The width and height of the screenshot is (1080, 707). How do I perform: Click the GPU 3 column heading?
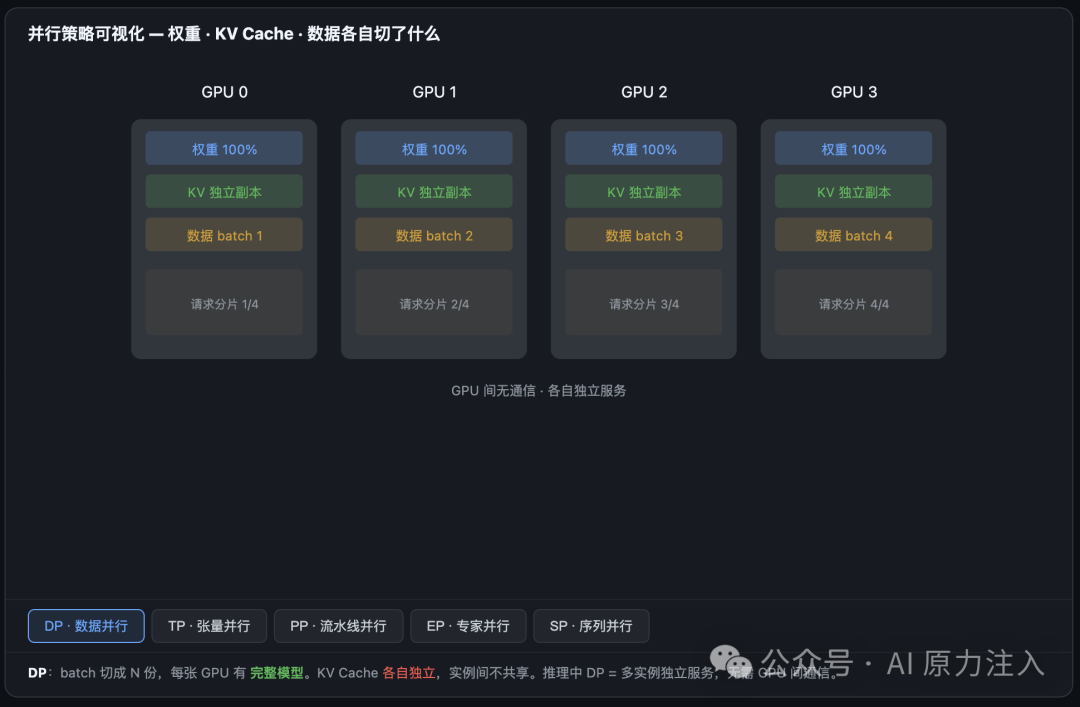[x=853, y=92]
